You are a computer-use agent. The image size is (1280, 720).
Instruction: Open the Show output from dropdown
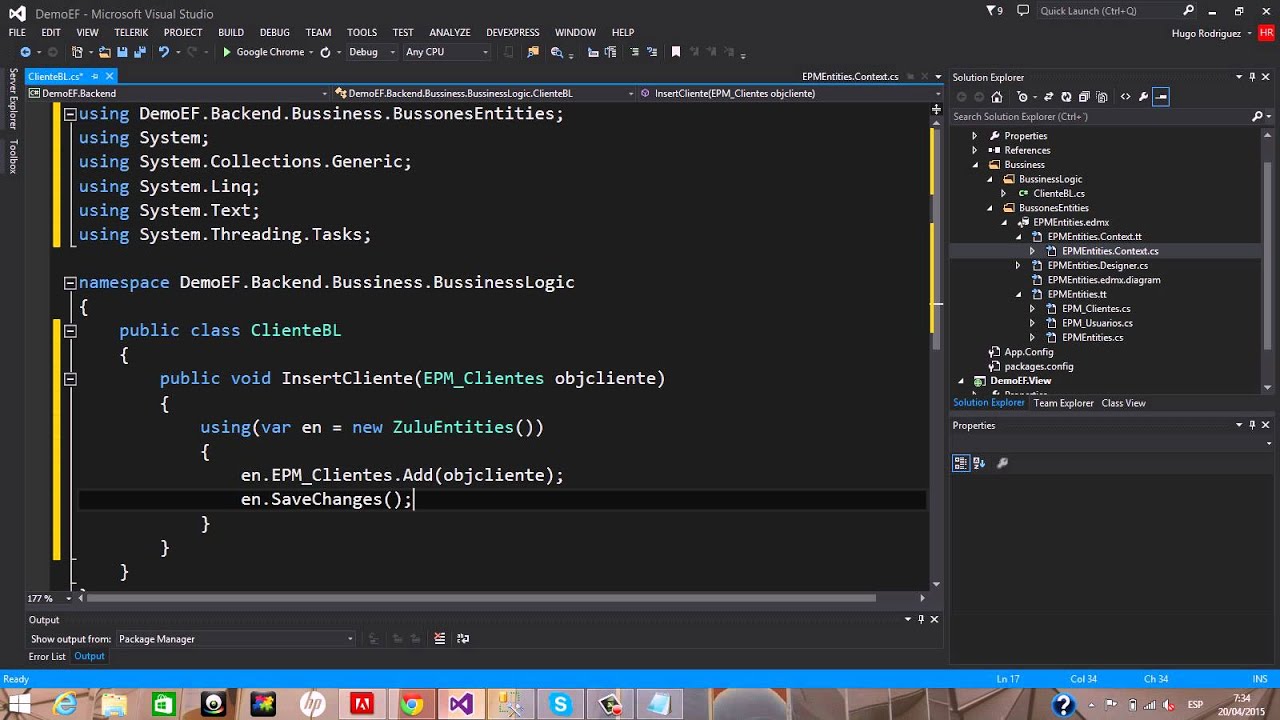click(235, 639)
